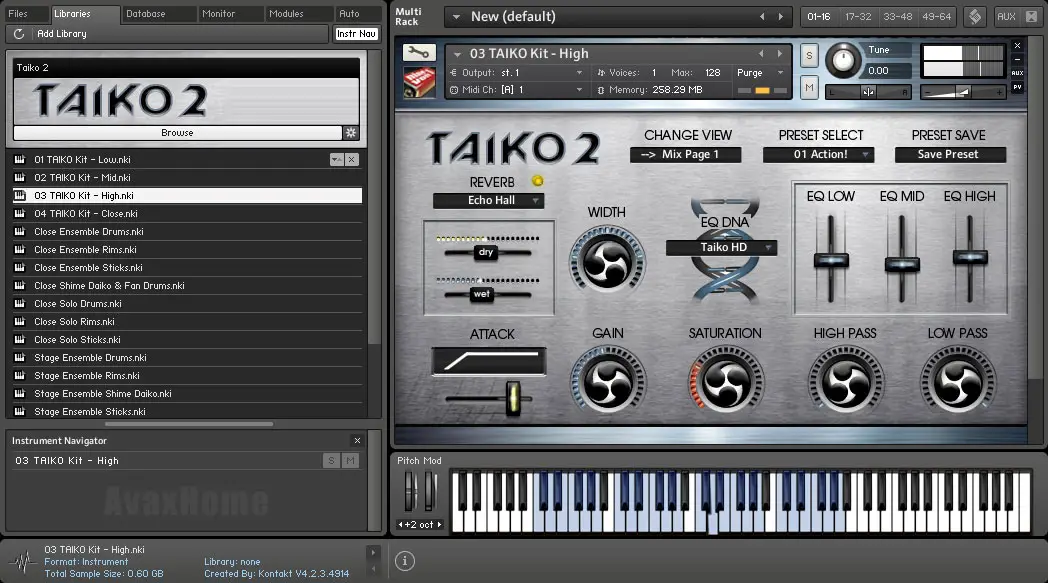Click the info icon in the status bar
The image size is (1048, 583).
click(x=404, y=561)
